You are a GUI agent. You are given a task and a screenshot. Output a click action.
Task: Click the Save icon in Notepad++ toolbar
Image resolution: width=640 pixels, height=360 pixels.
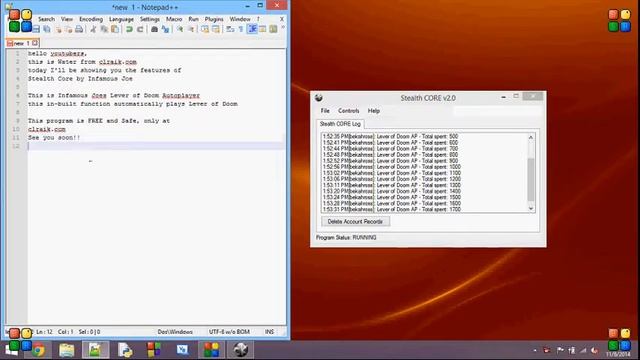click(36, 29)
